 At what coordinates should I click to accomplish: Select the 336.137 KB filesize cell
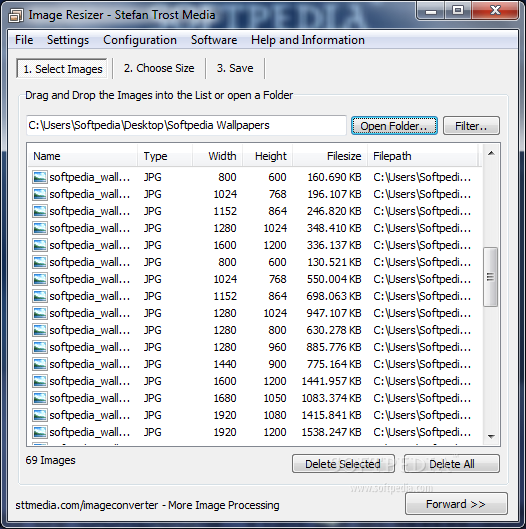[334, 245]
